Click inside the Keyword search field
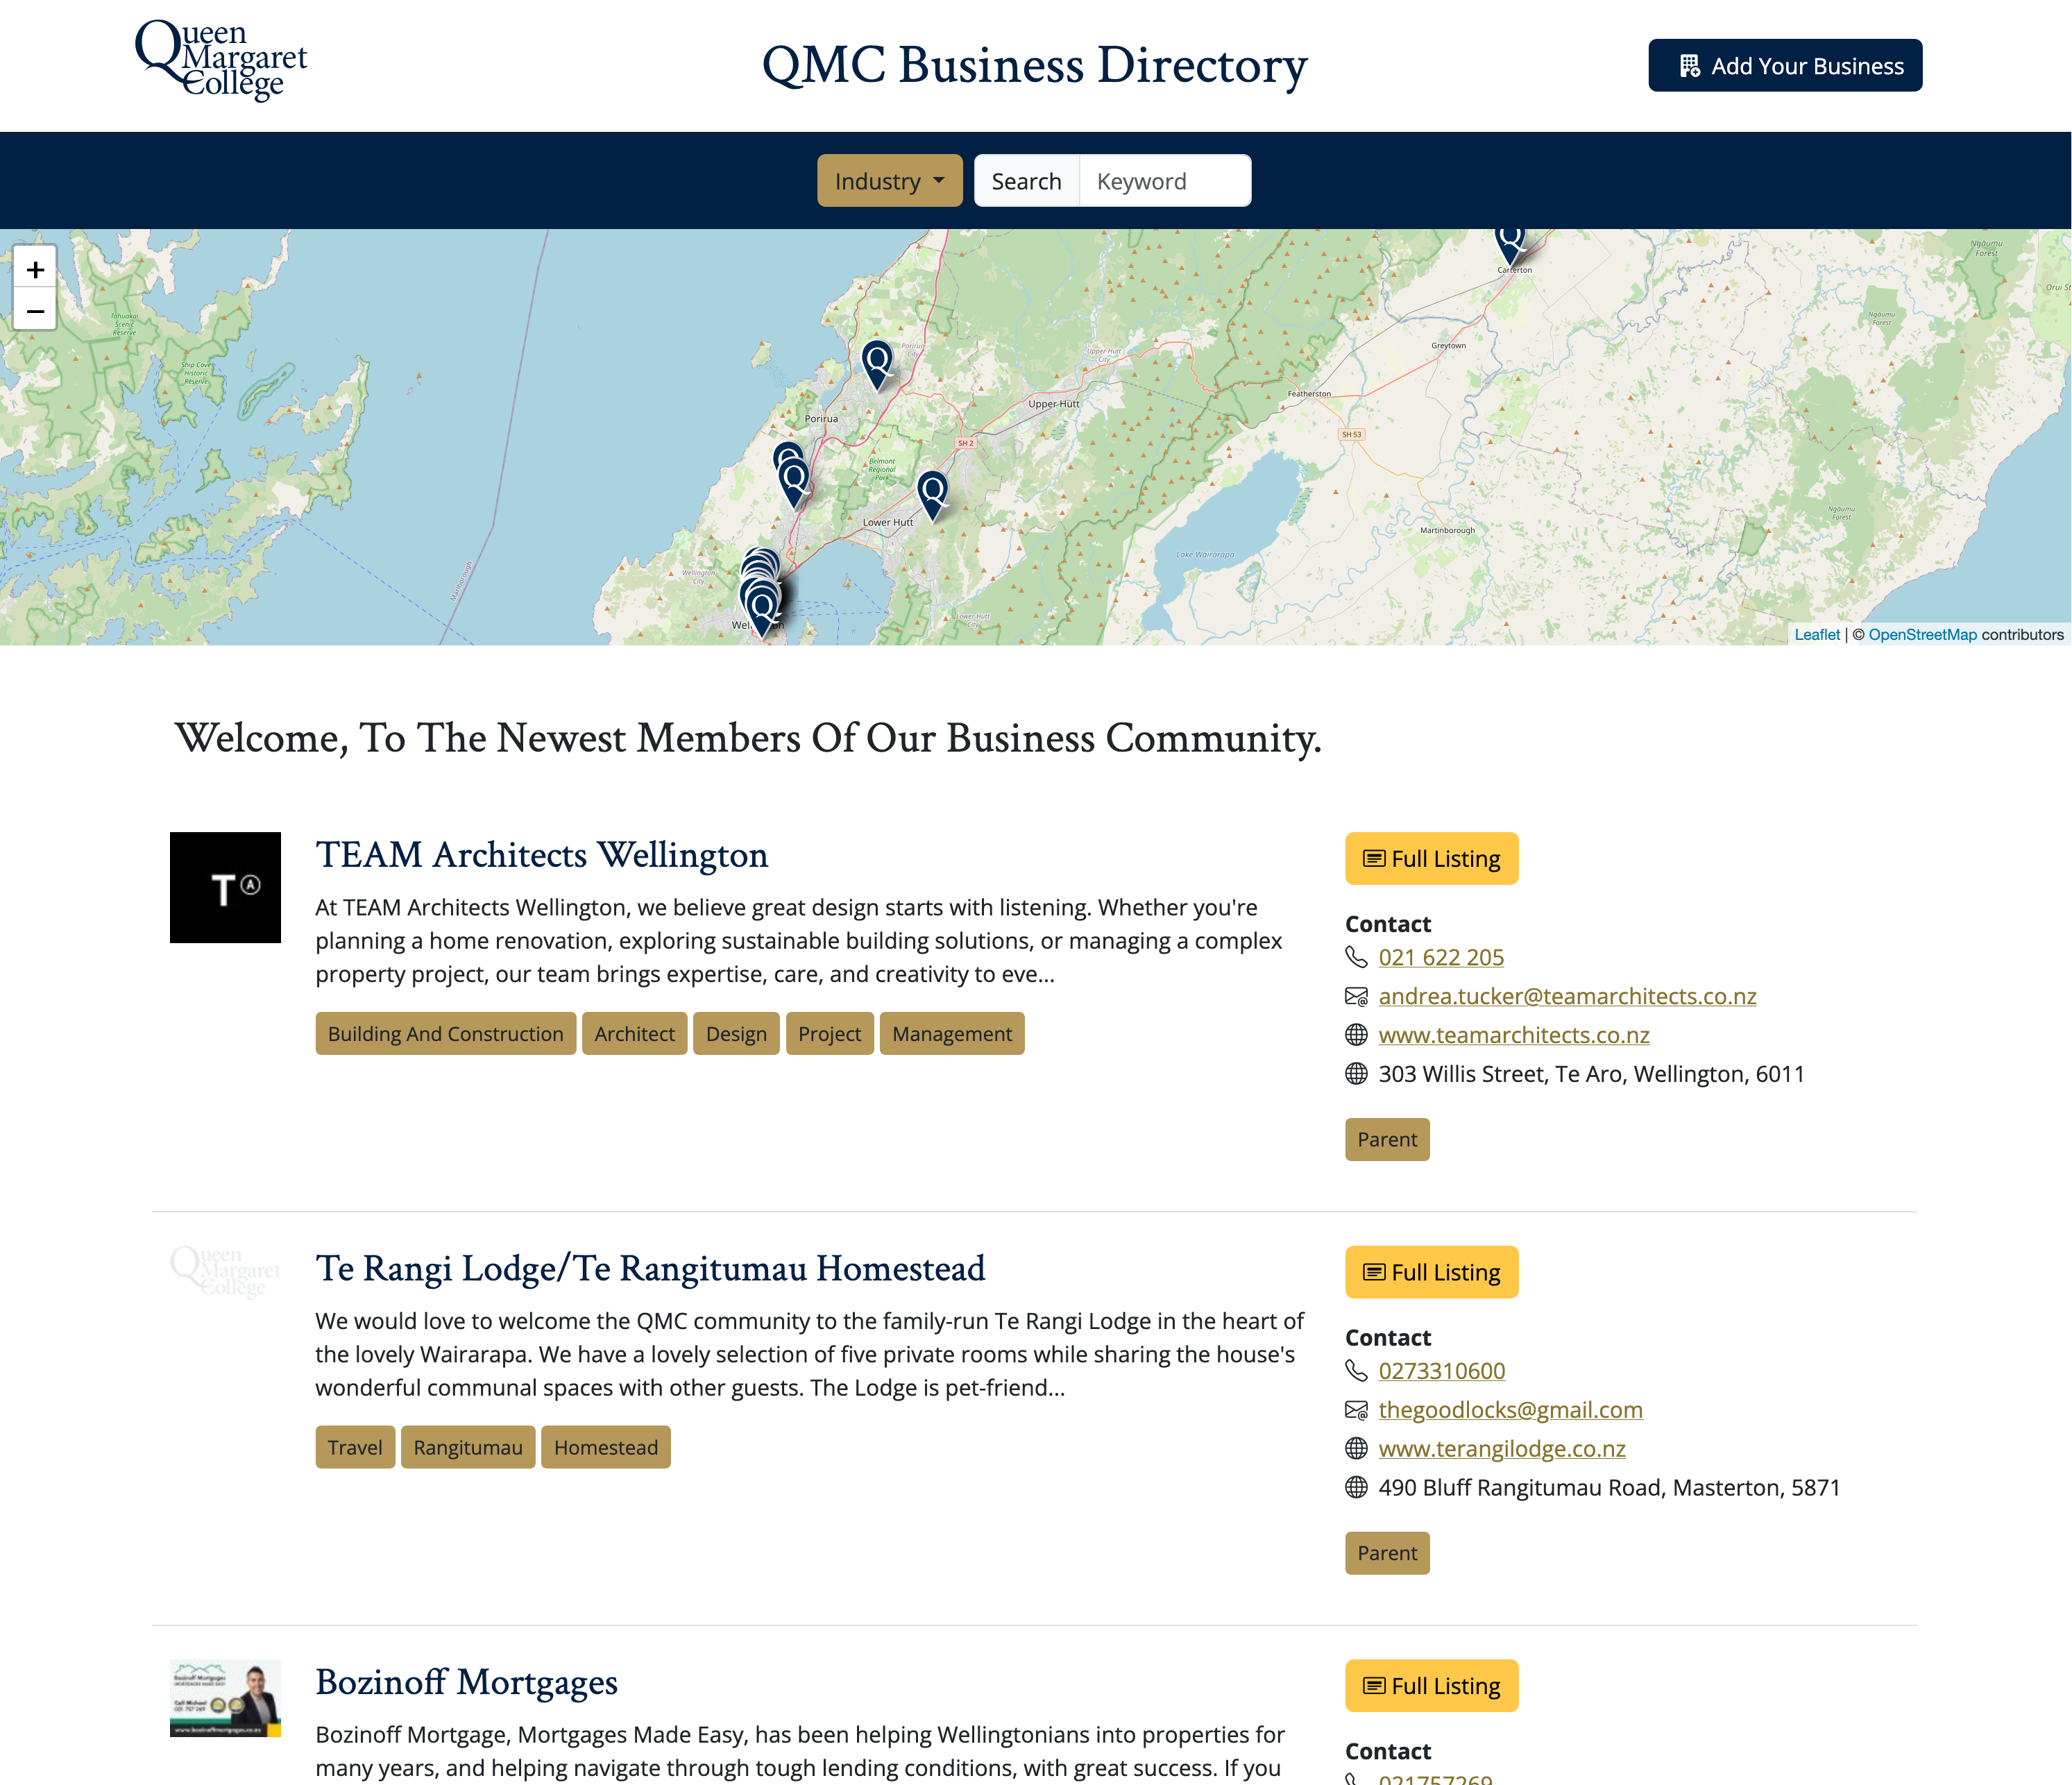The width and height of the screenshot is (2072, 1785). click(1164, 180)
